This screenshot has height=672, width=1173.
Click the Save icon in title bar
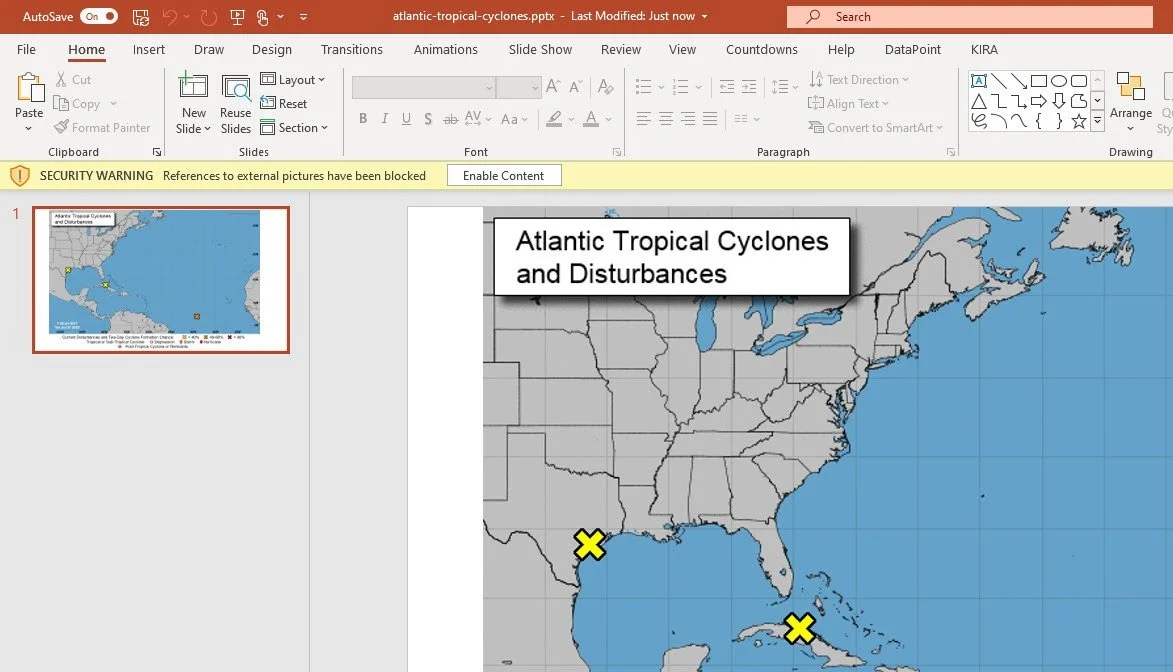click(141, 16)
